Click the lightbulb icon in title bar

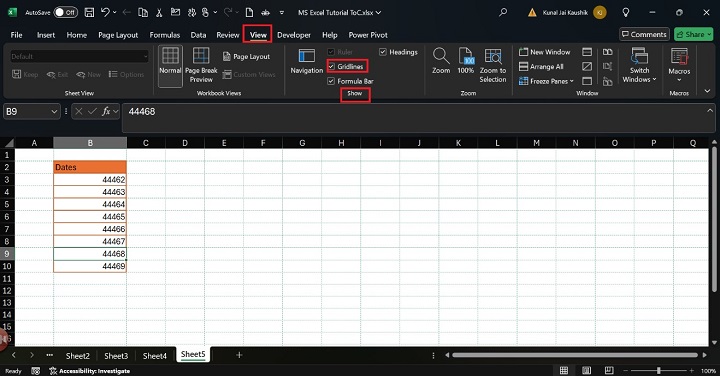(x=625, y=12)
